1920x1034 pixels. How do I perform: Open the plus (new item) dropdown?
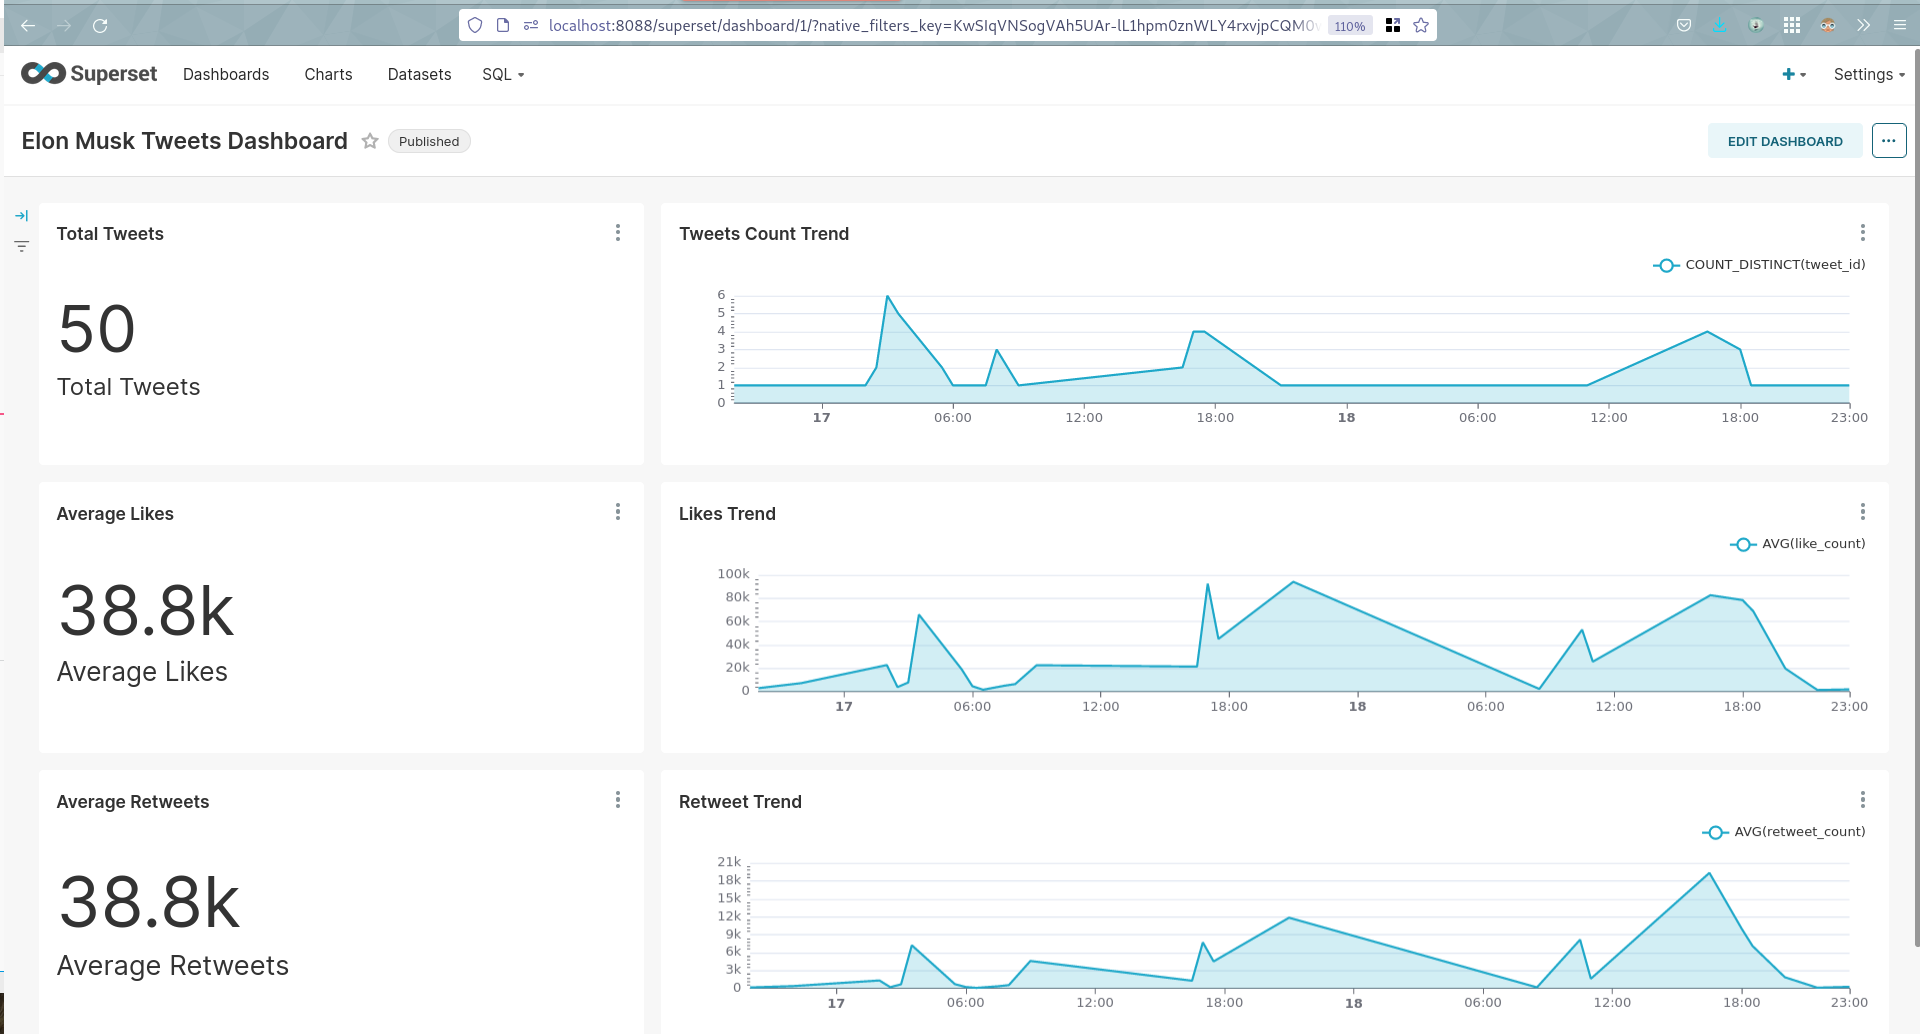(x=1794, y=74)
